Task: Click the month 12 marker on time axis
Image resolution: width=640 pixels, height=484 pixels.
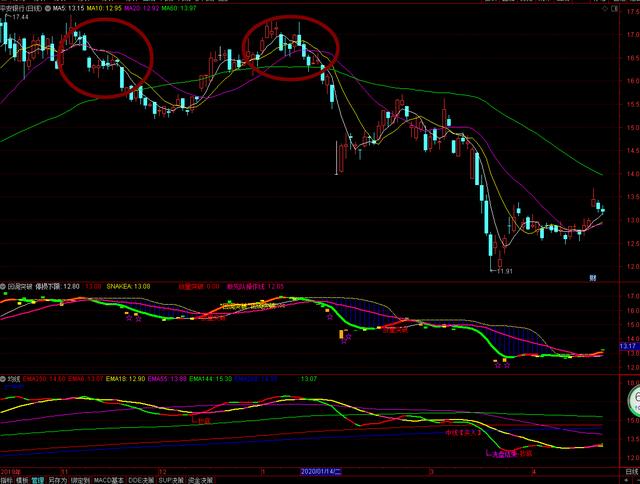Action: (162, 471)
